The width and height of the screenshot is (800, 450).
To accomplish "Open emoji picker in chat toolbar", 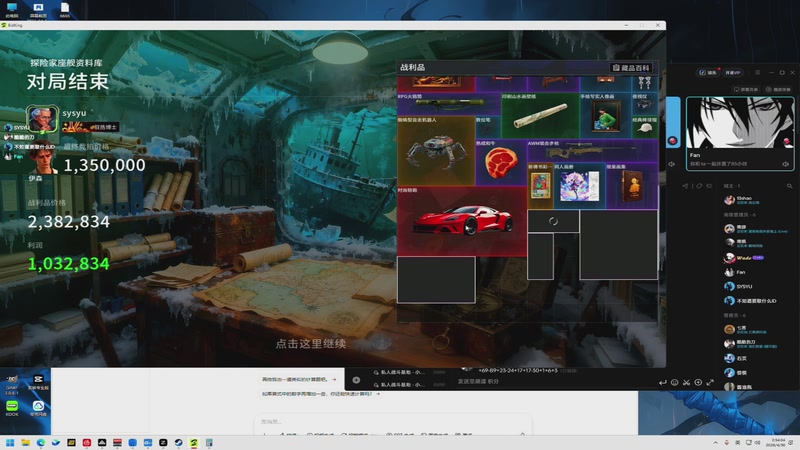I will (x=674, y=382).
